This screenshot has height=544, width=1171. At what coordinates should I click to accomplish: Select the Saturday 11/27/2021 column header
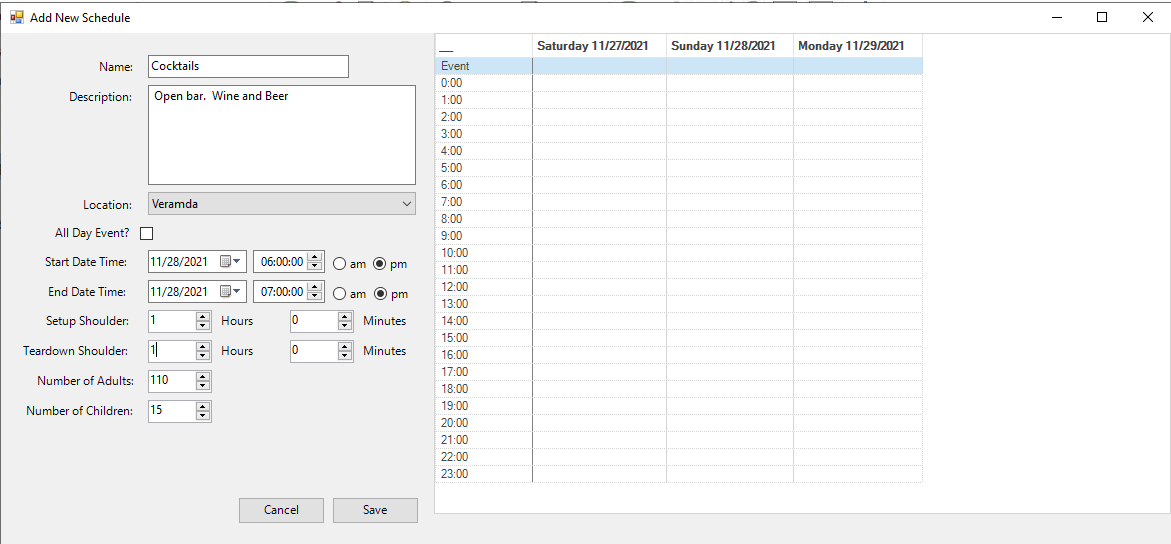tap(599, 46)
